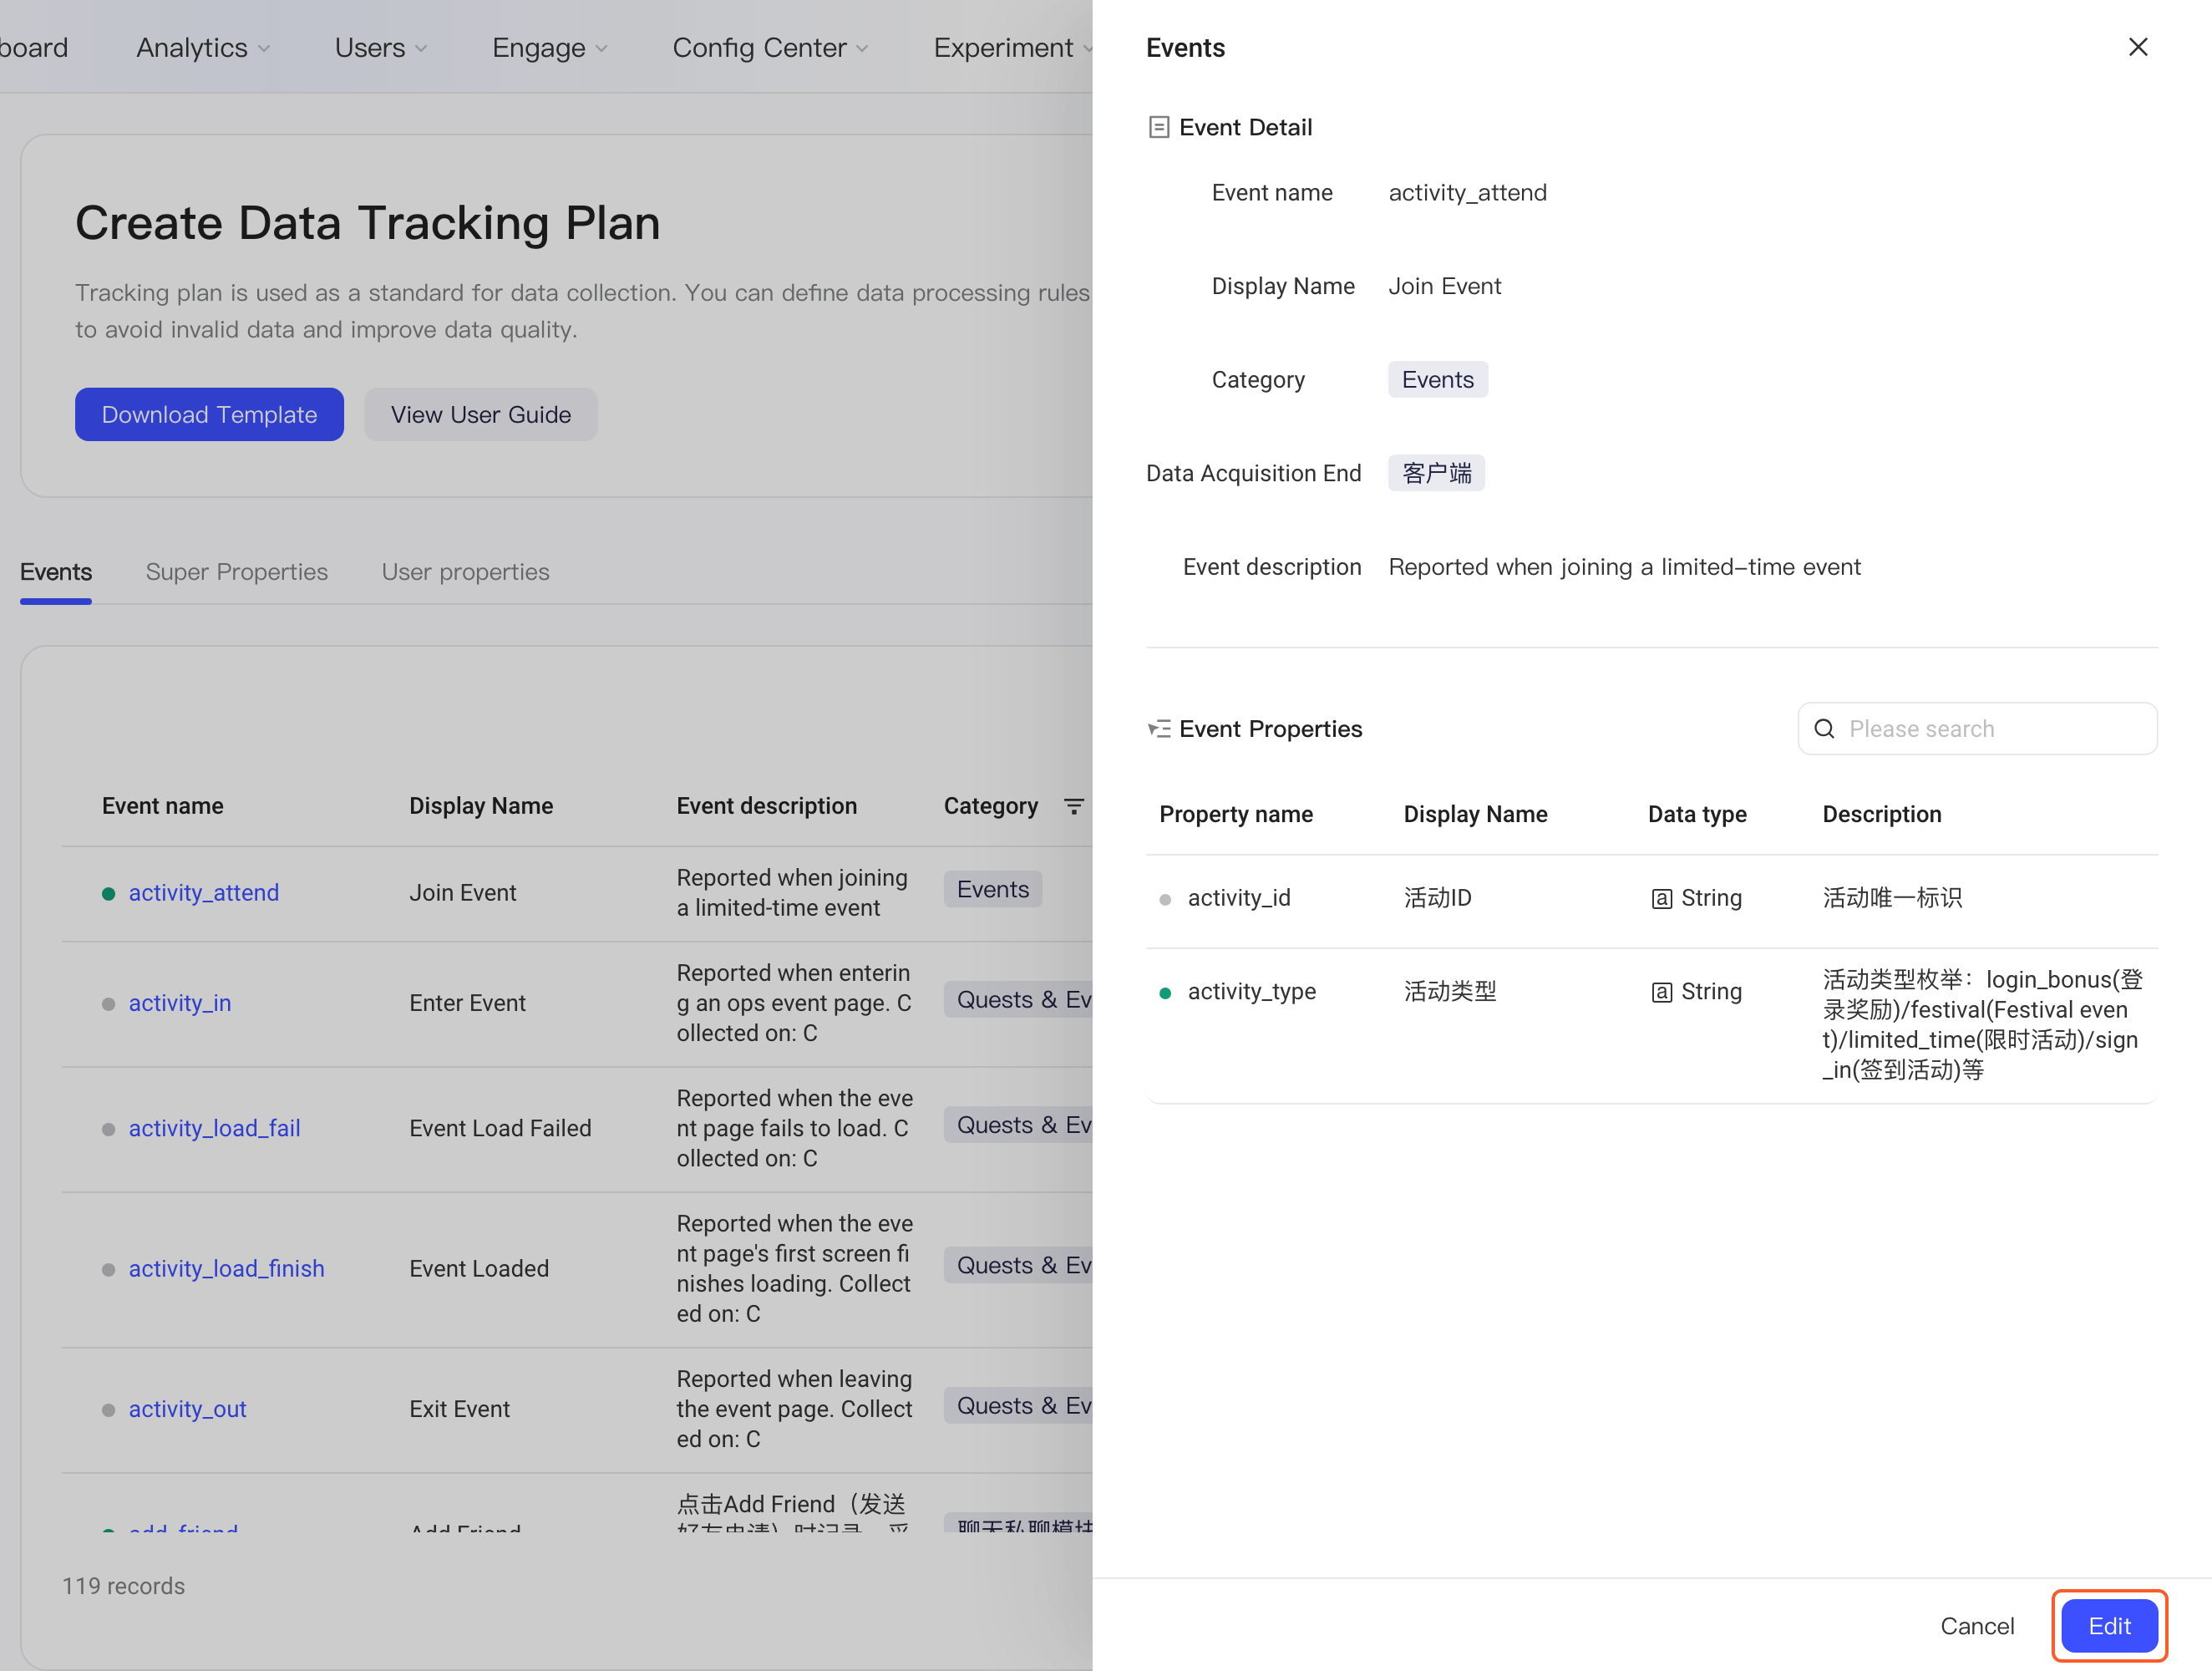Screen dimensions: 2212x1671
Task: Close the Events panel with X icon
Action: pos(2137,47)
